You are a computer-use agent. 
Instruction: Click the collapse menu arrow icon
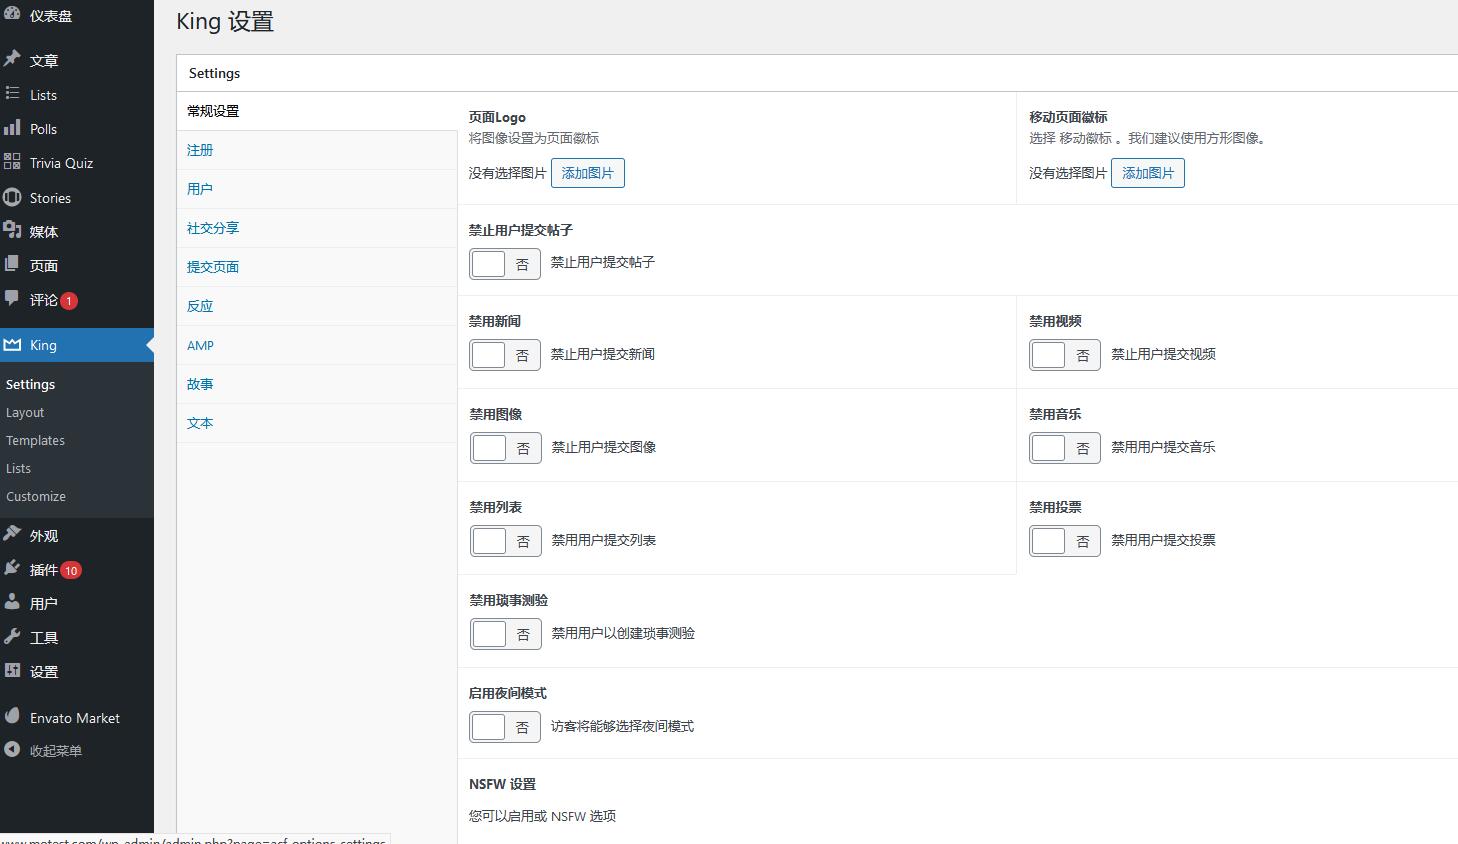[x=12, y=749]
